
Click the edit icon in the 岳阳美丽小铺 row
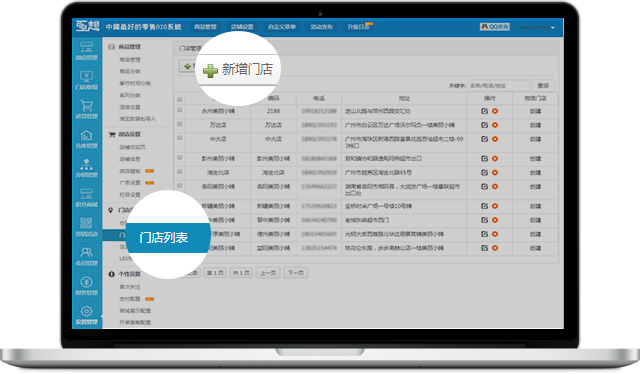click(484, 187)
